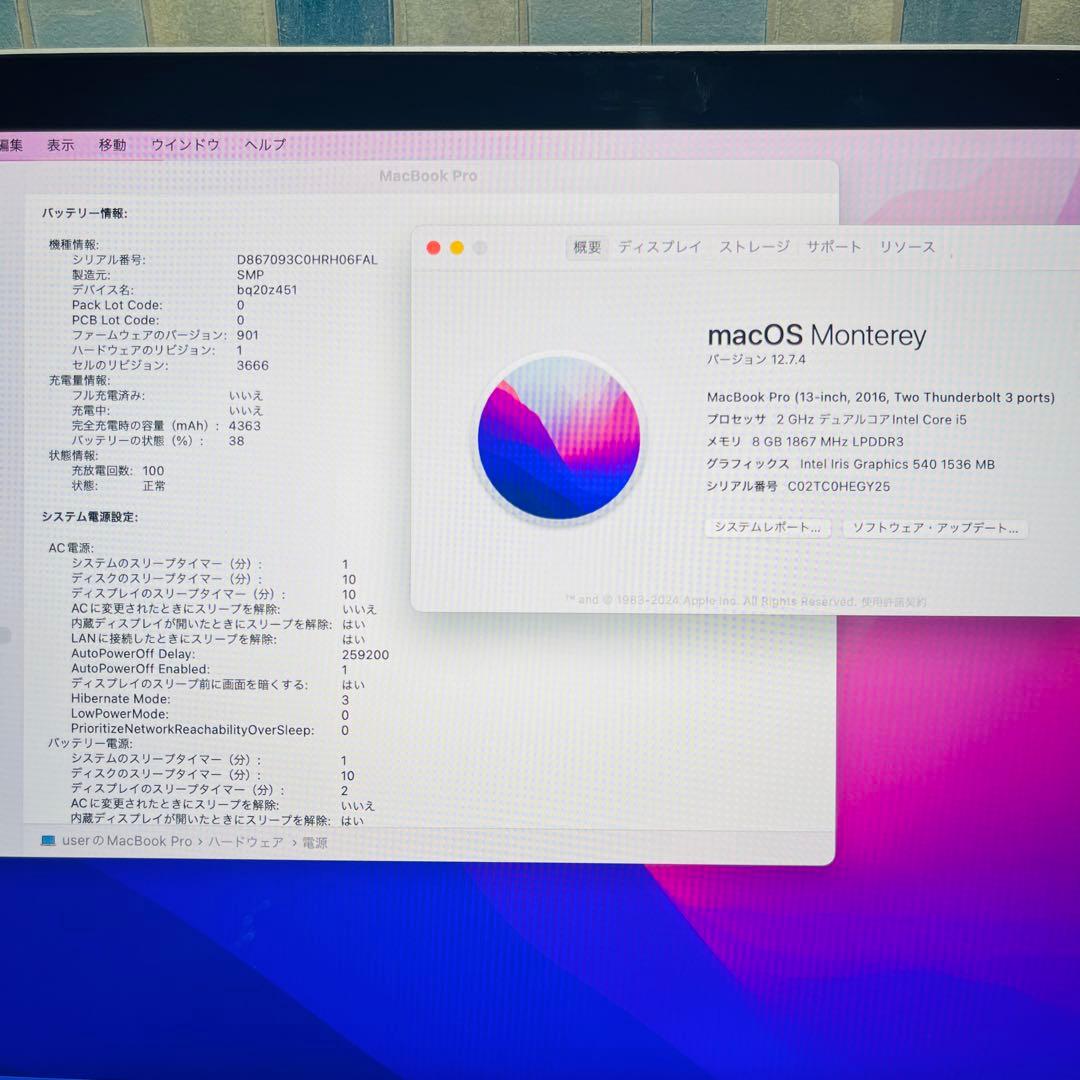Open the 編集 menu
The height and width of the screenshot is (1080, 1080).
[10, 145]
